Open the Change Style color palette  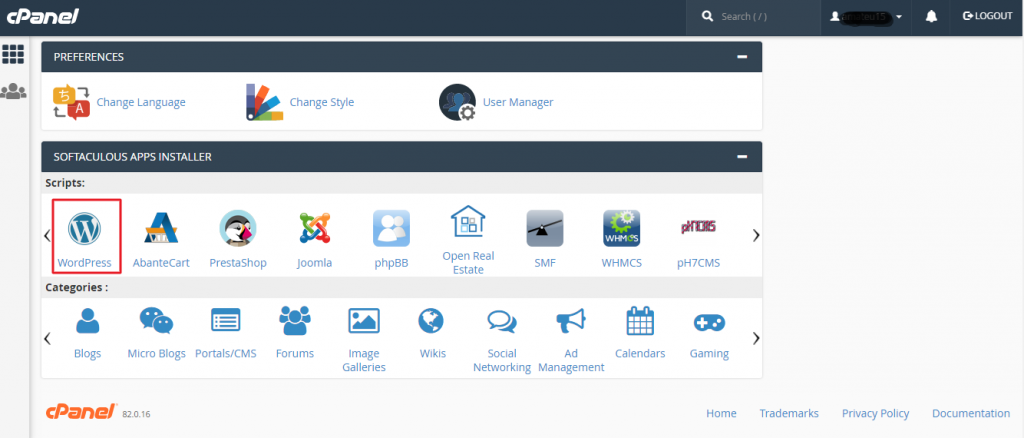tap(265, 102)
